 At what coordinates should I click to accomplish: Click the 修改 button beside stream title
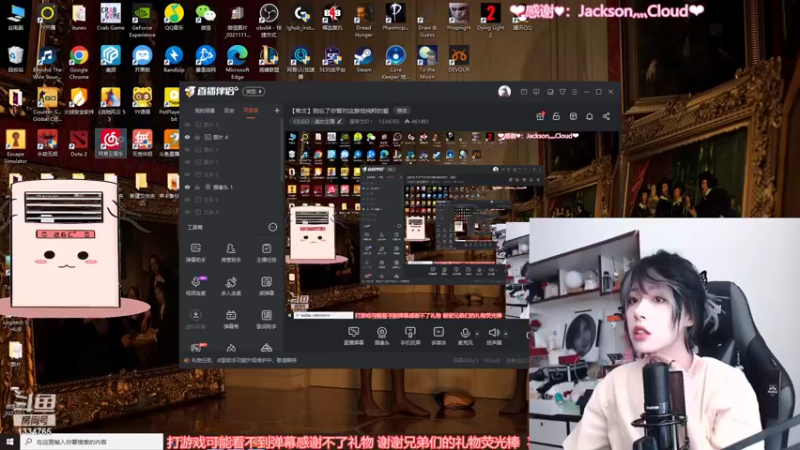pyautogui.click(x=403, y=111)
